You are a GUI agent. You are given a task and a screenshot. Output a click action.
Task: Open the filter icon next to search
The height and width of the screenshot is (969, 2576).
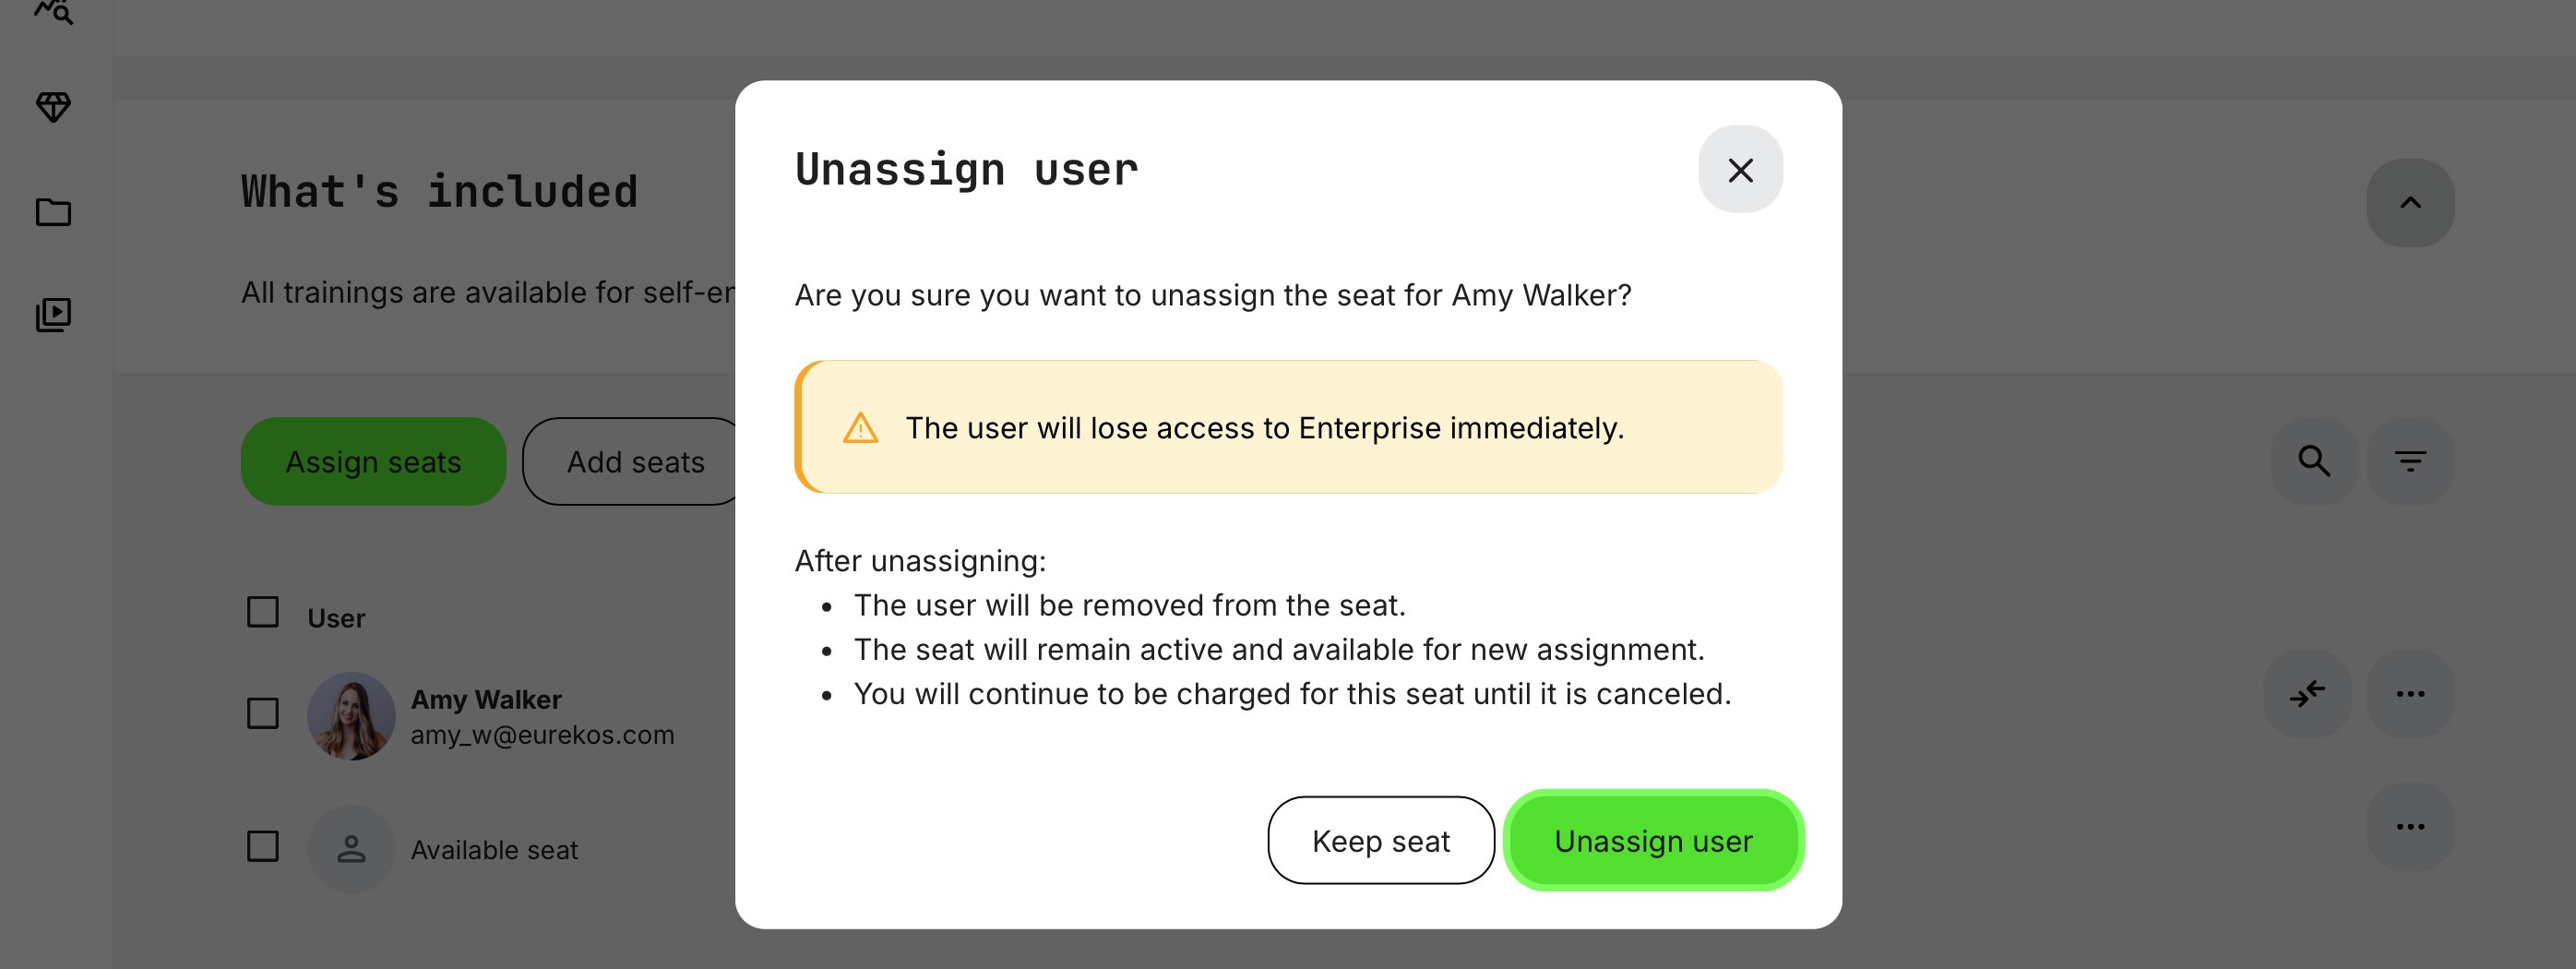tap(2411, 461)
